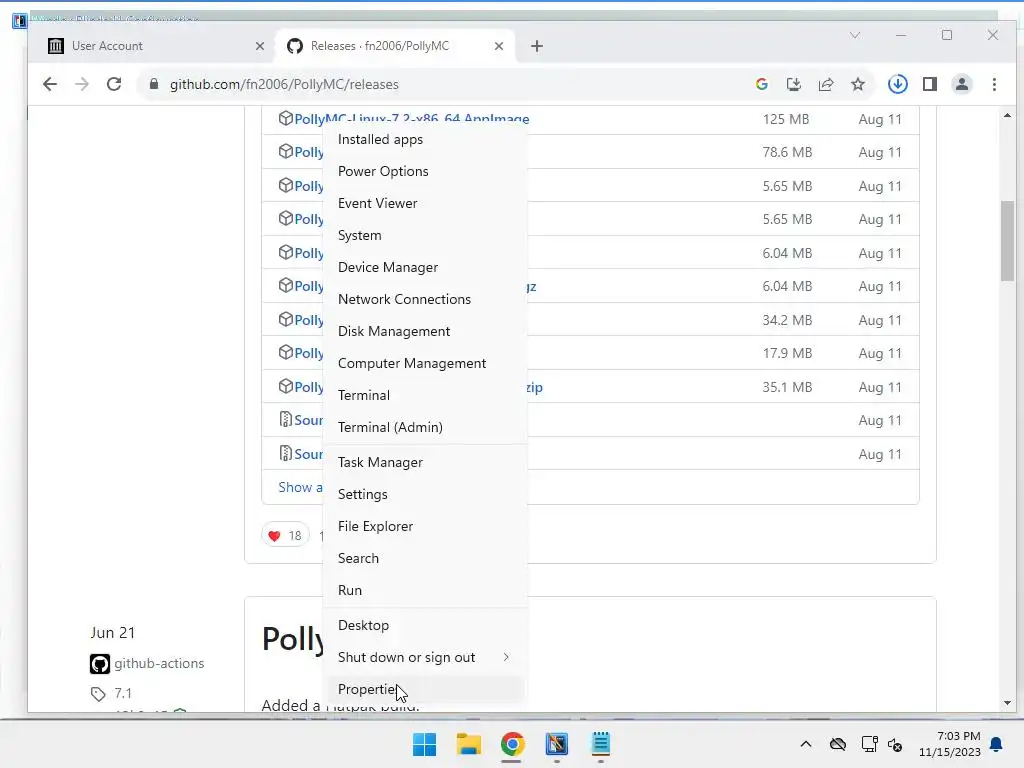Click the package icon of 78.6 MB asset
1024x768 pixels.
point(285,152)
